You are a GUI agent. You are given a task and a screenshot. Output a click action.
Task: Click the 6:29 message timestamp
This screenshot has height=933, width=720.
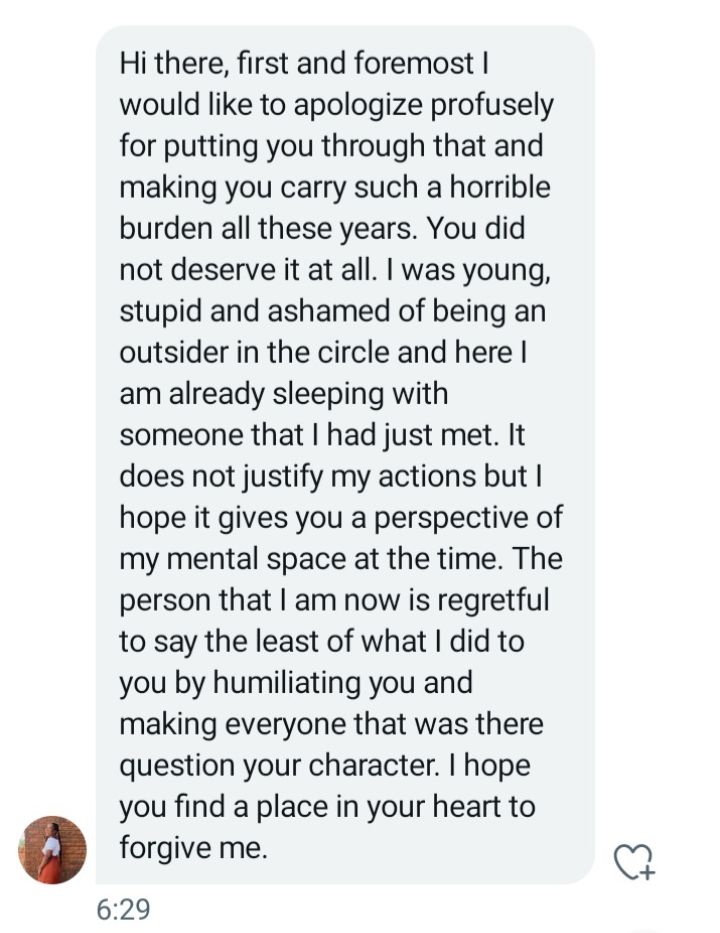coord(123,910)
